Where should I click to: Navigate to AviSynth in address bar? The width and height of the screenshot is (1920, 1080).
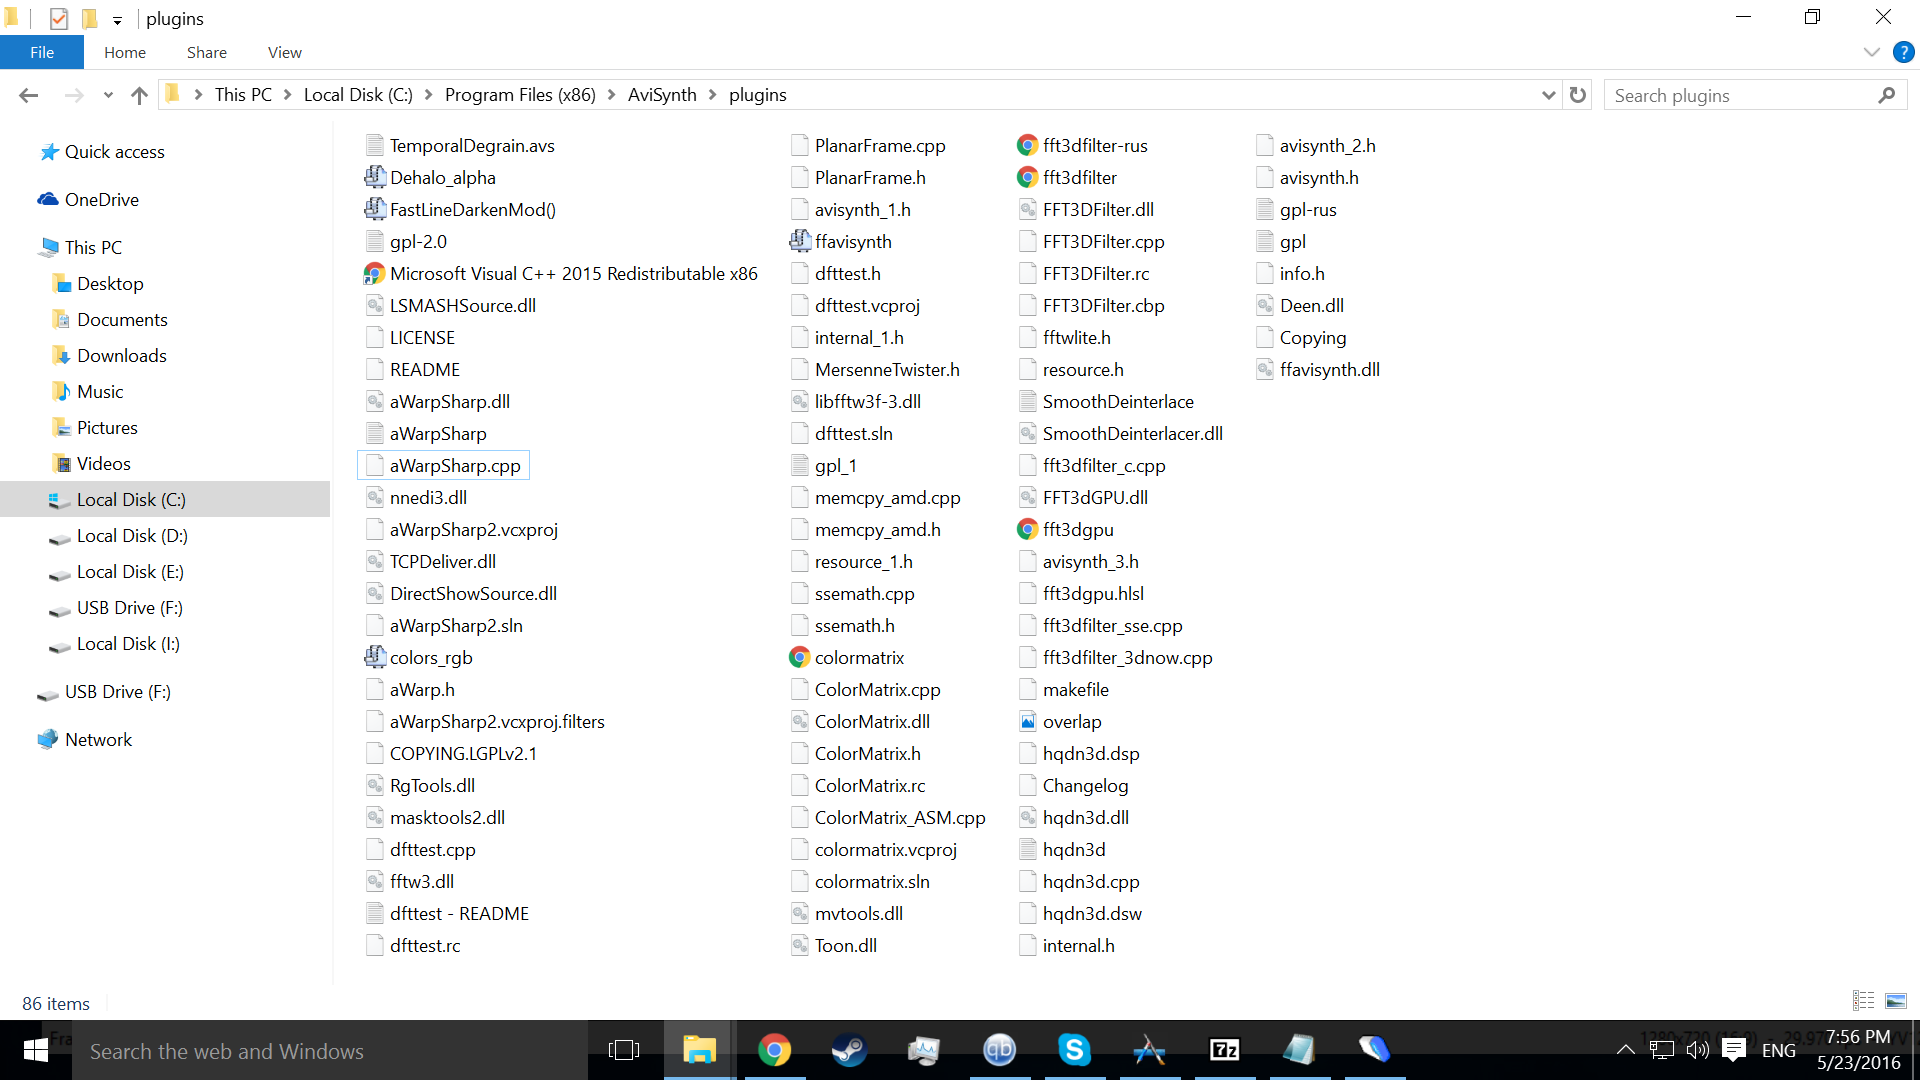click(x=662, y=95)
